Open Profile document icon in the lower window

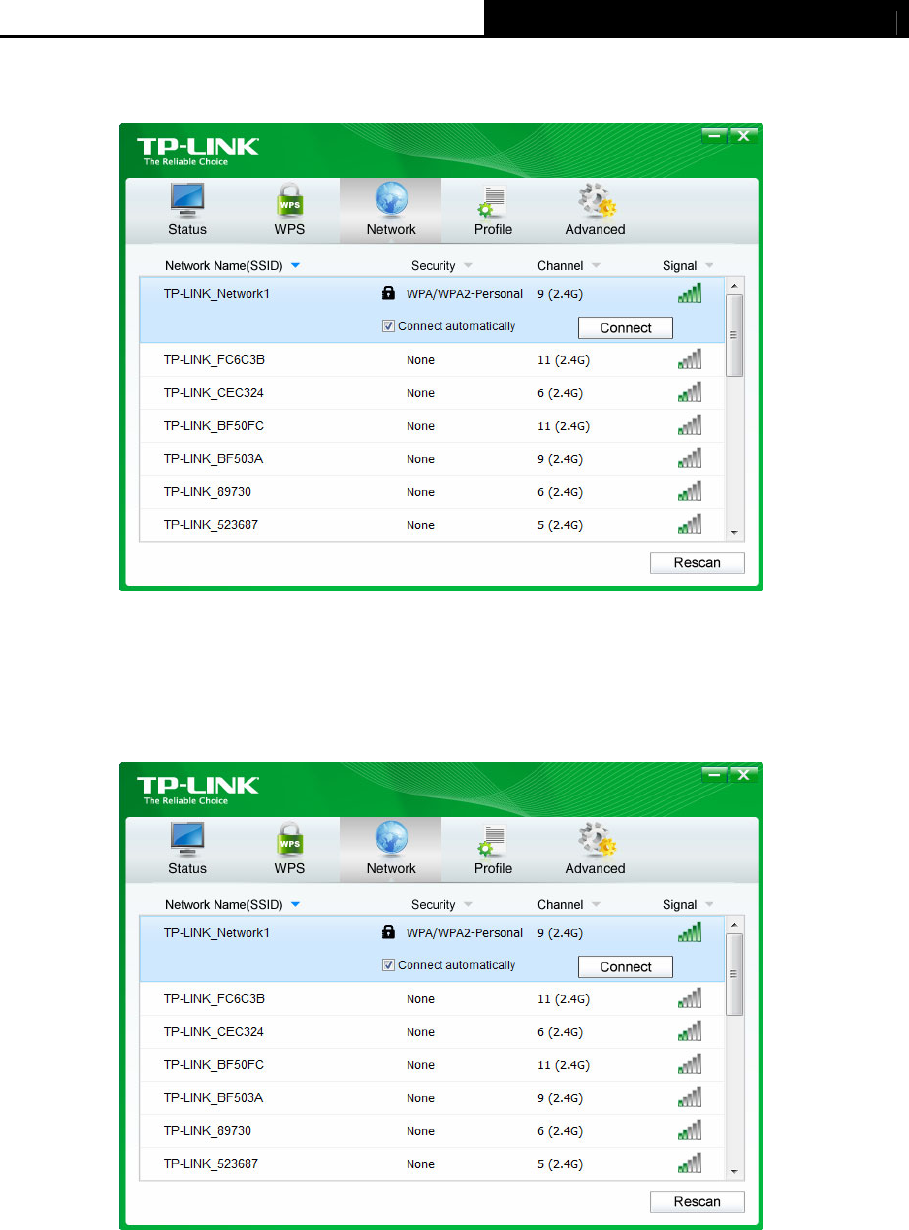pos(492,840)
